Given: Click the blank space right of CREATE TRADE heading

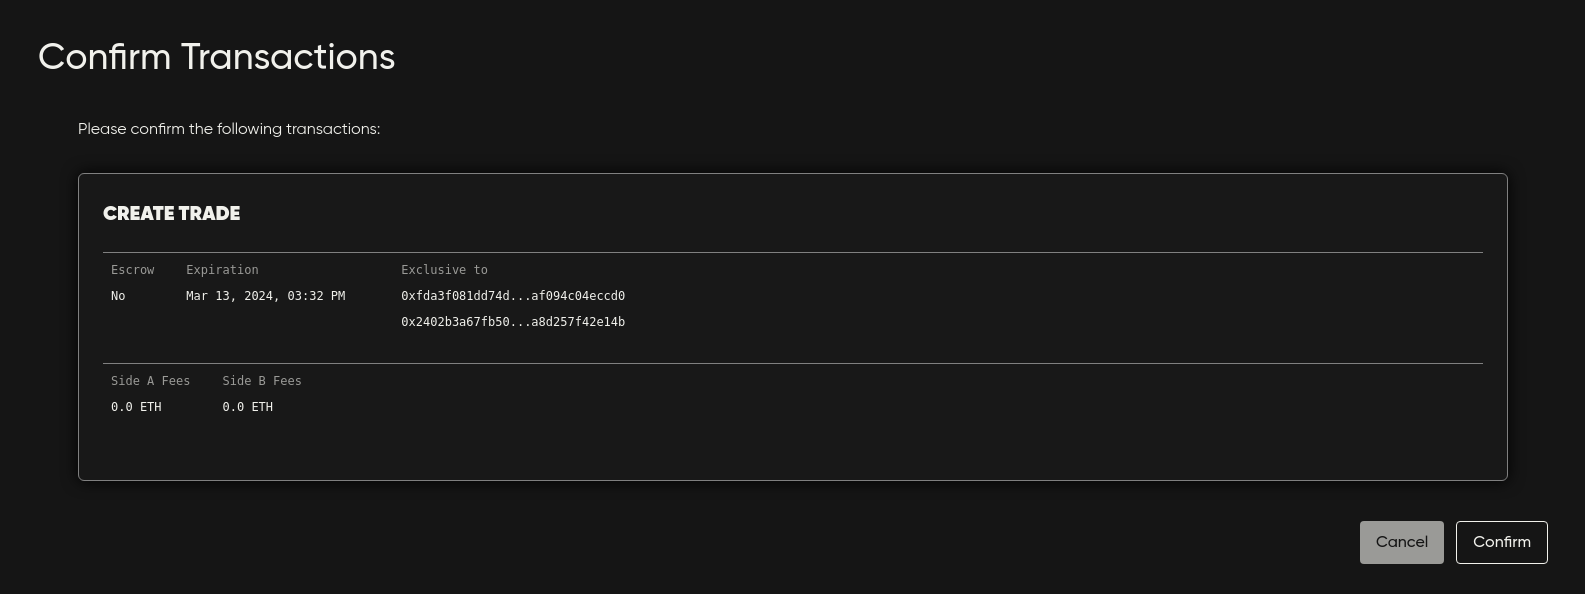Looking at the screenshot, I should pyautogui.click(x=850, y=214).
